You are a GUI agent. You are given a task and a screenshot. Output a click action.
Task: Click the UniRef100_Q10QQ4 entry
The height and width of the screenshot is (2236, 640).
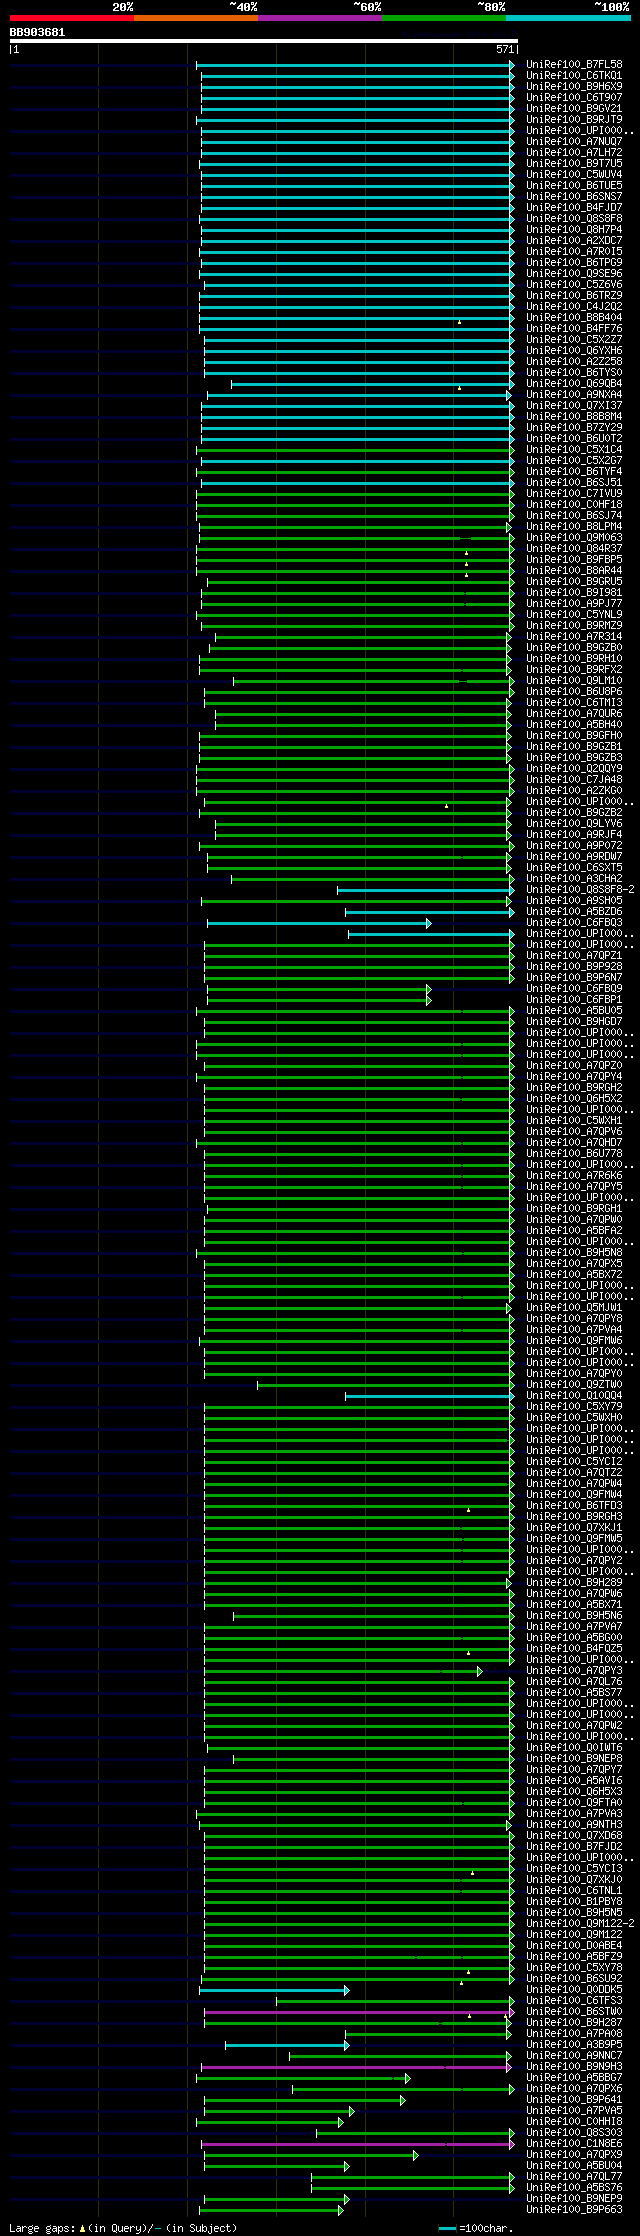574,1396
